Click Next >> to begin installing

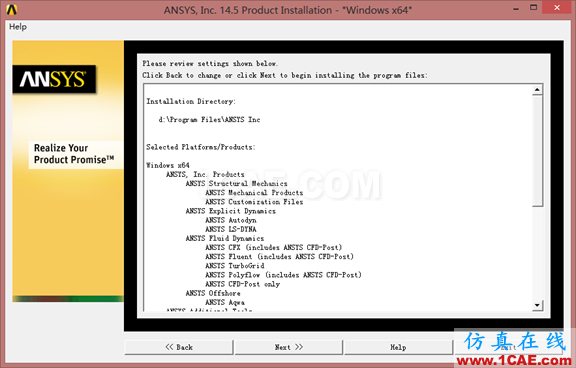[289, 347]
